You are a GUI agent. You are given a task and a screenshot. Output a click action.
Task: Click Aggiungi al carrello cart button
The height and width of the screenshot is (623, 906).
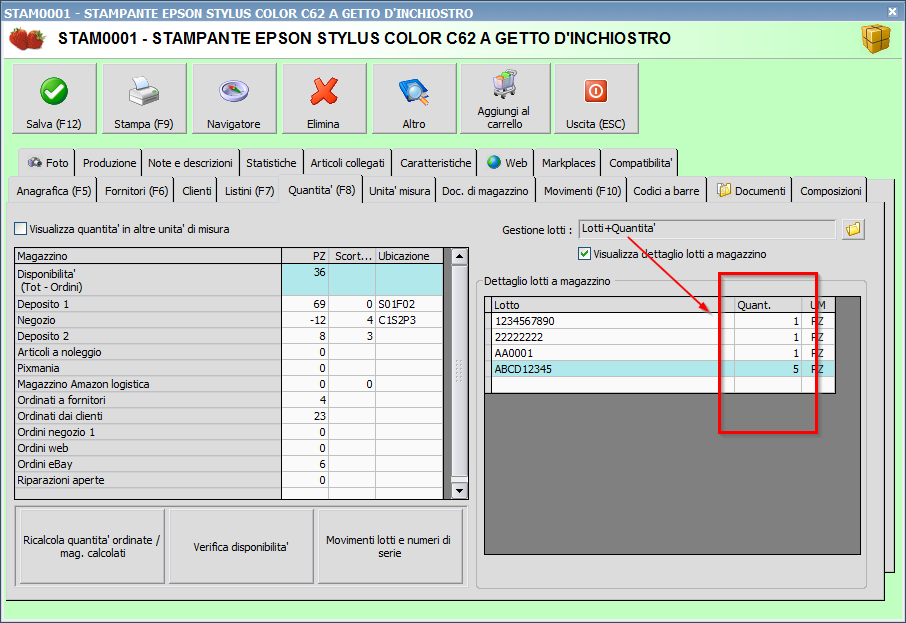[x=505, y=98]
